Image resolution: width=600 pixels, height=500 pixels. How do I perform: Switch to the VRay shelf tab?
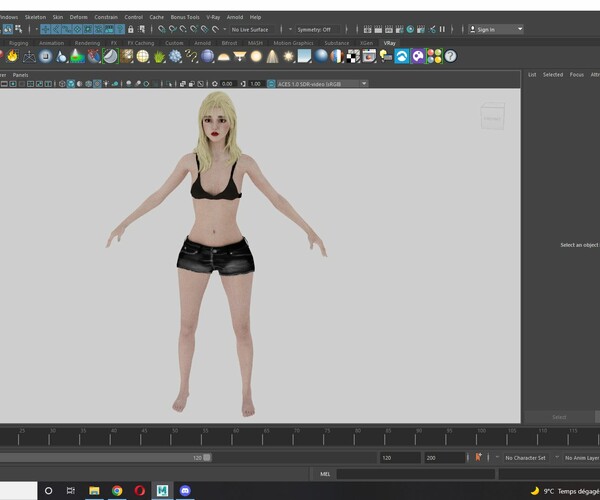pyautogui.click(x=390, y=43)
